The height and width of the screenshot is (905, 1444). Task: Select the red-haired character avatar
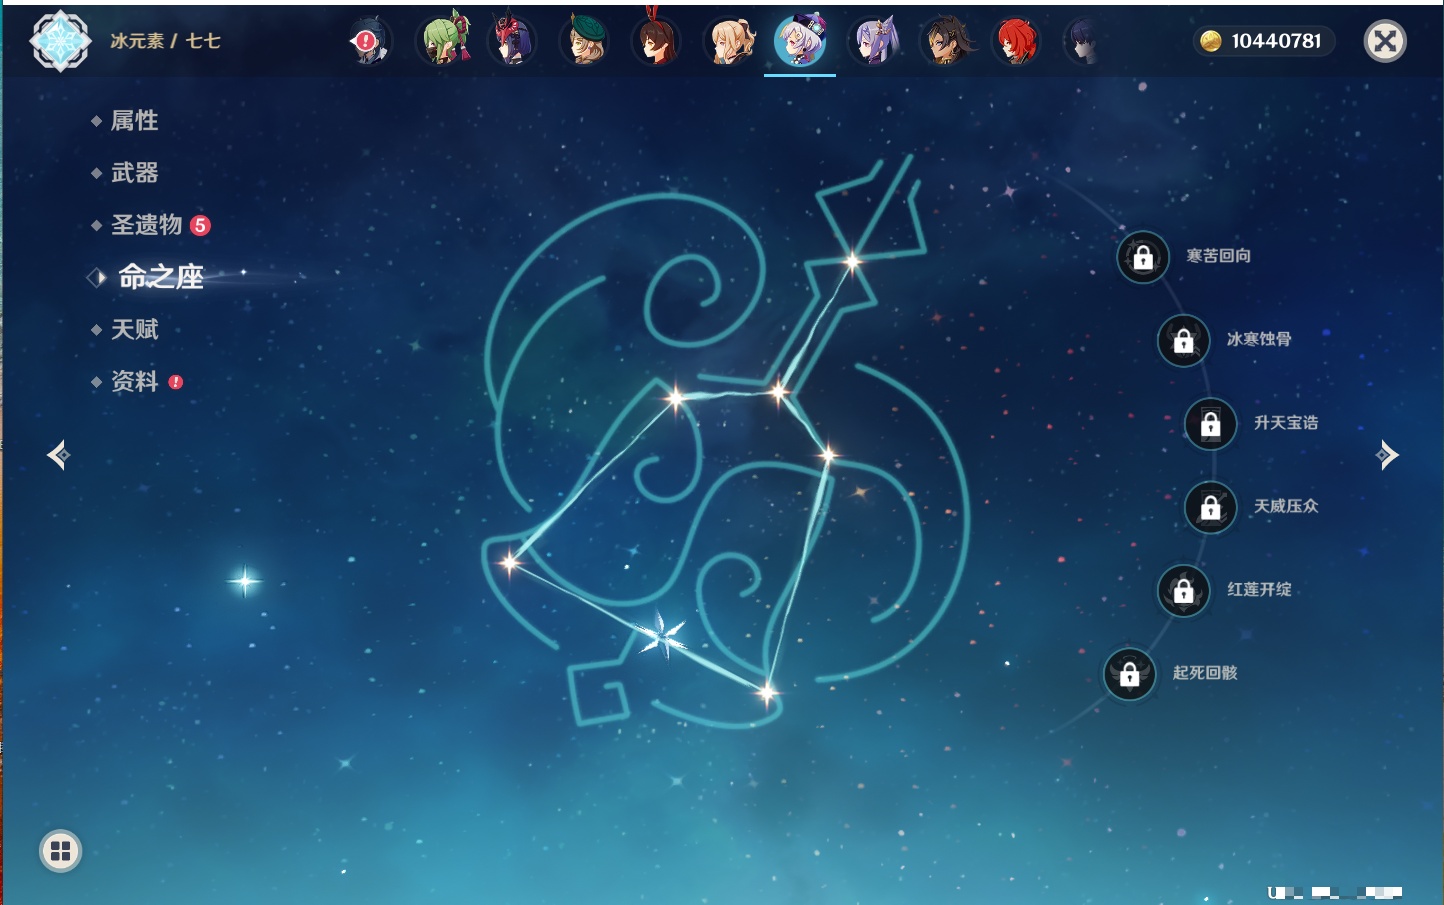(1017, 41)
